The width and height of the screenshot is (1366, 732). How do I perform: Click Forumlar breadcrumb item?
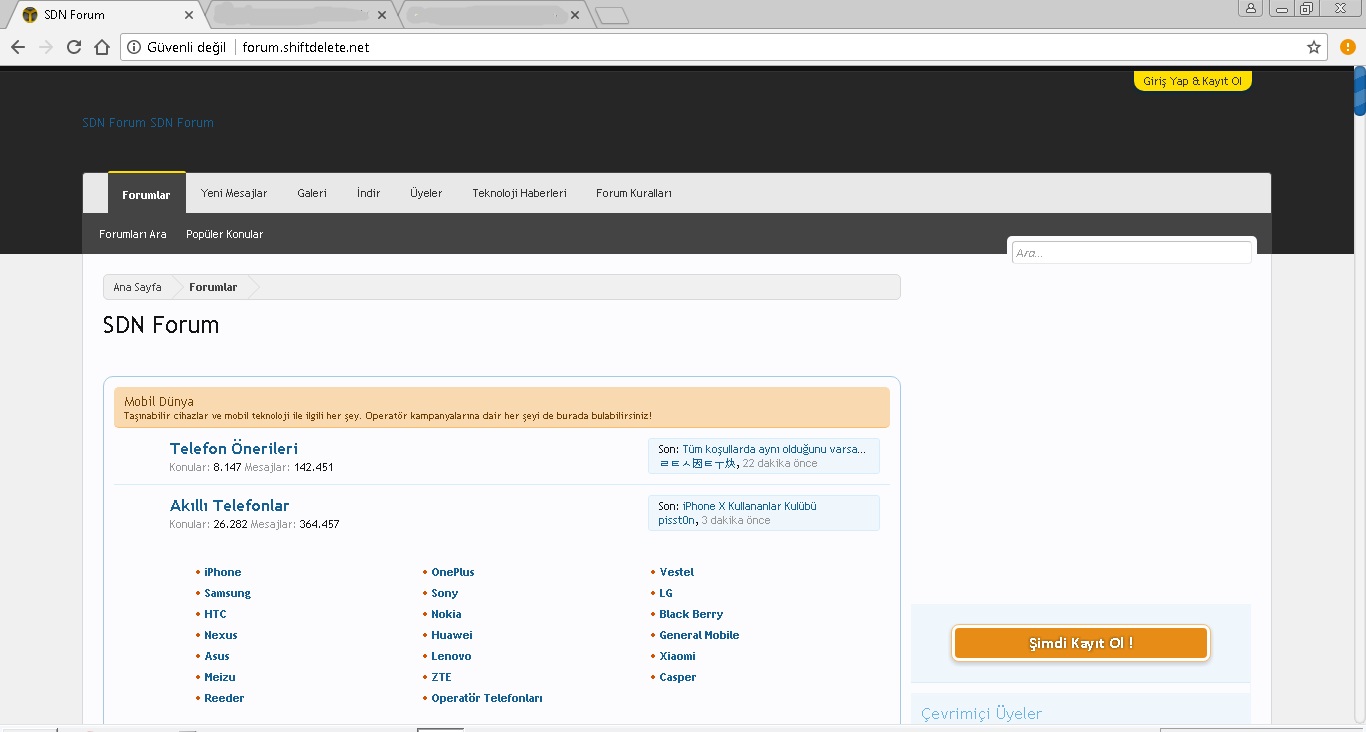pos(213,287)
